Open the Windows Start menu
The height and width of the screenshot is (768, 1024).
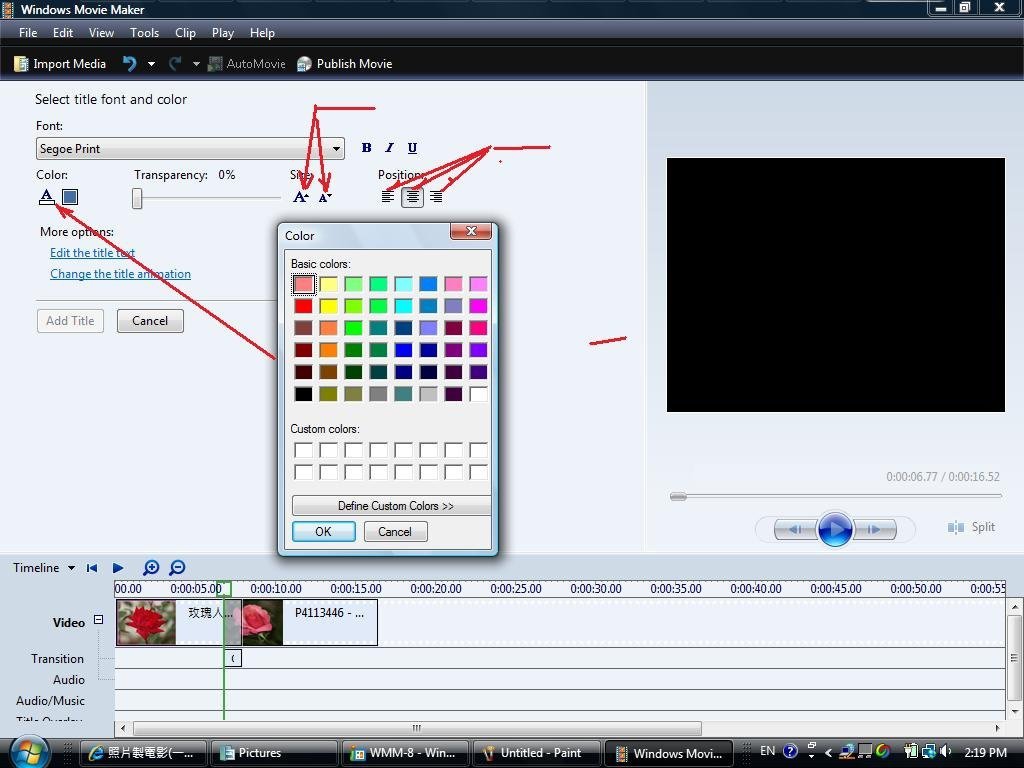(x=30, y=752)
